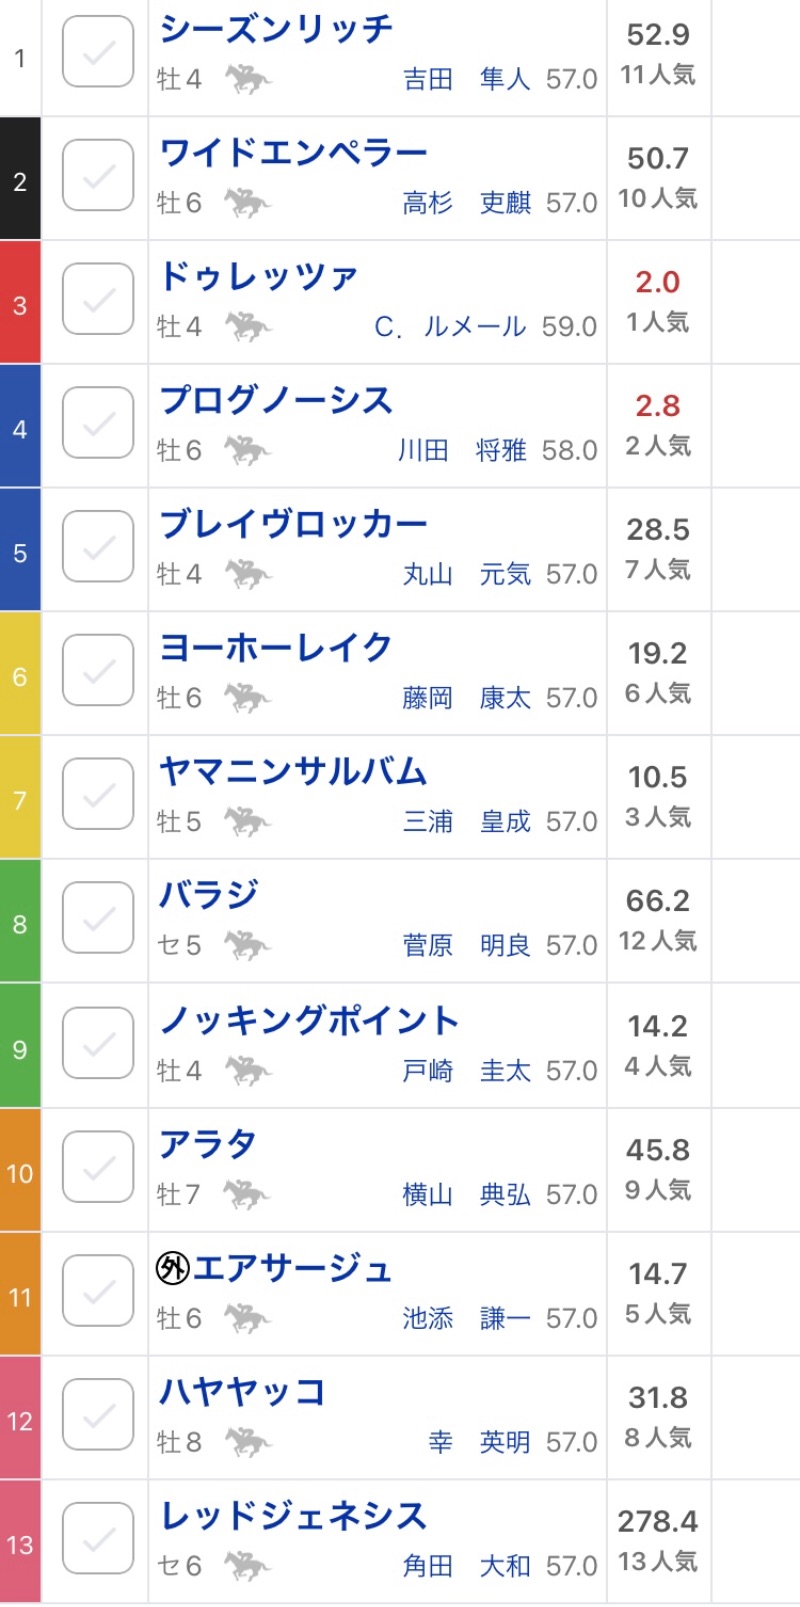800x1607 pixels.
Task: Click the horse icon under アラタ
Action: 247,1194
